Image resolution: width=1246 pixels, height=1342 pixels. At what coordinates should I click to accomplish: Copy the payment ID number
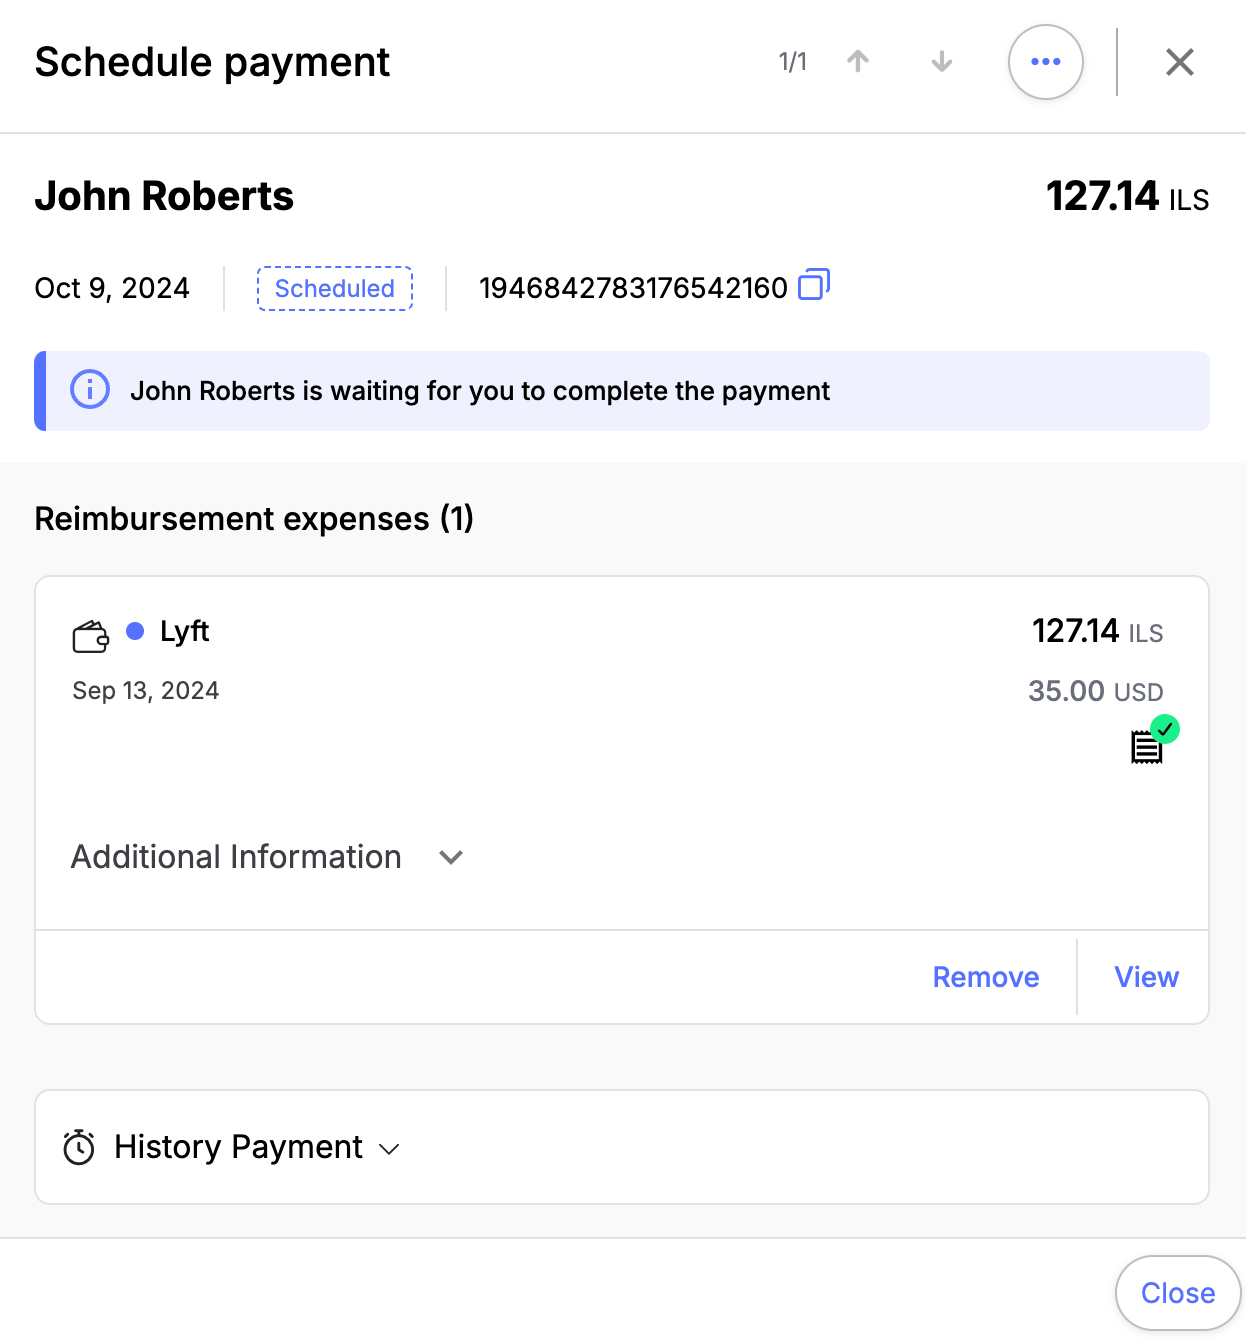pos(814,286)
